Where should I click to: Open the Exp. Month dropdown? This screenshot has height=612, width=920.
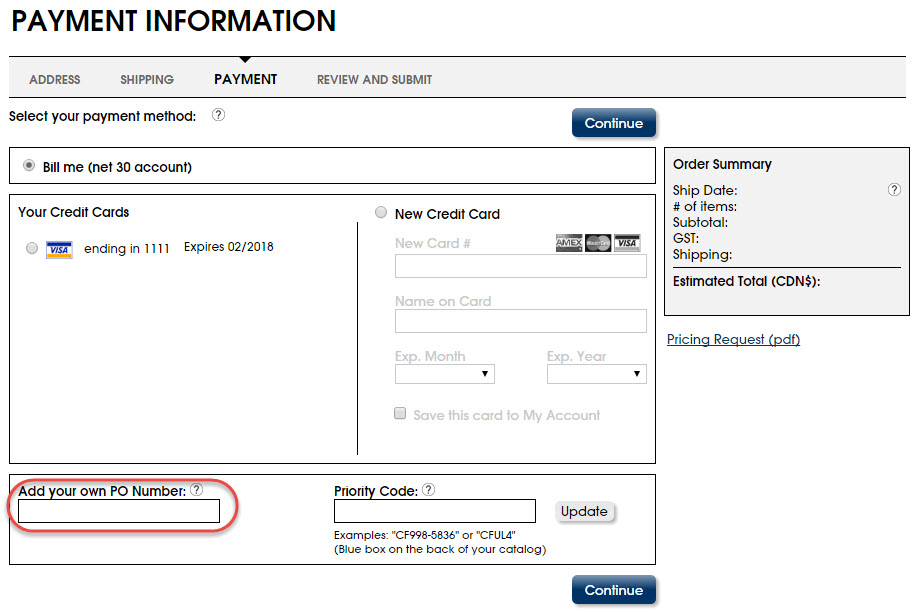click(x=444, y=374)
